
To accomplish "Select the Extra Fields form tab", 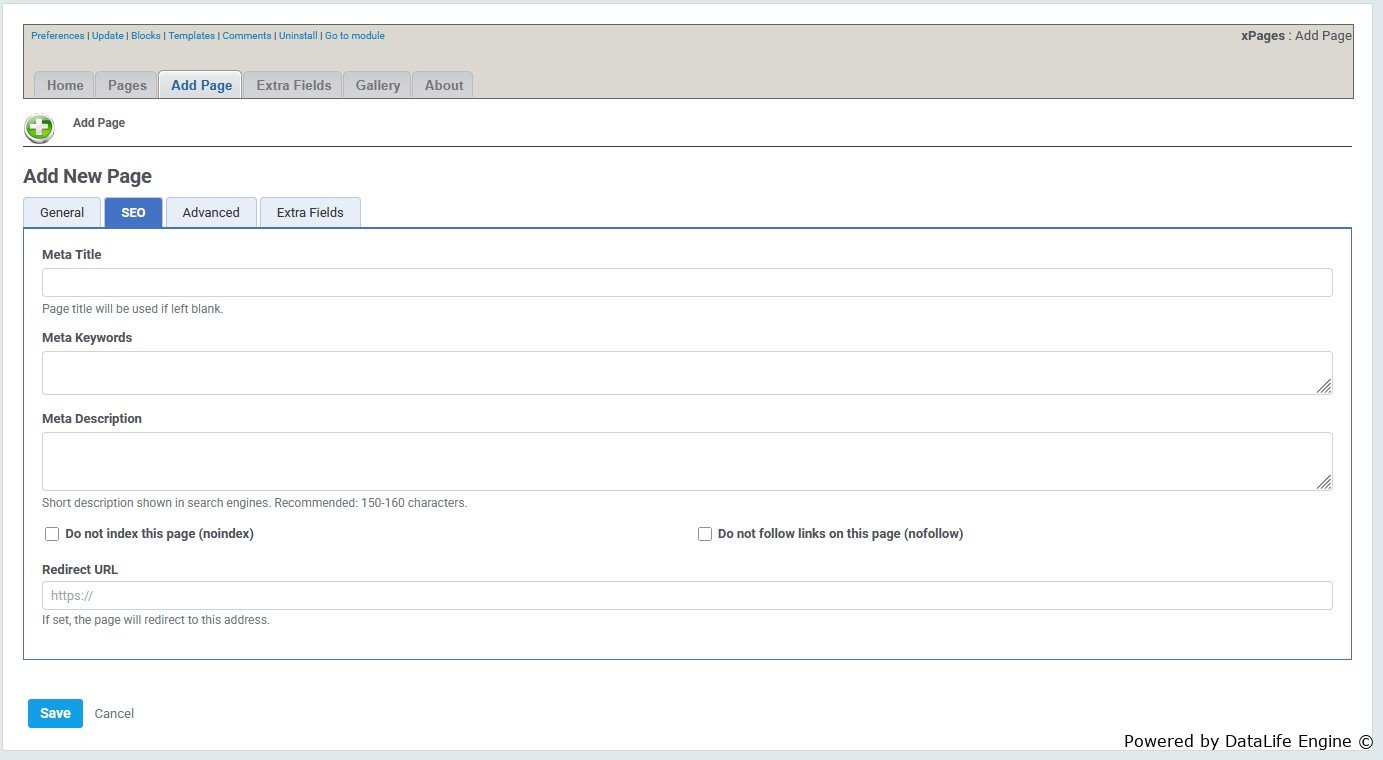I will tap(310, 213).
